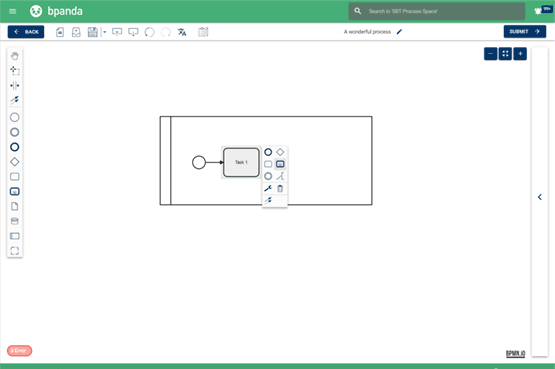Open the hamburger navigation menu
Screen dimensions: 555x369
[13, 11]
